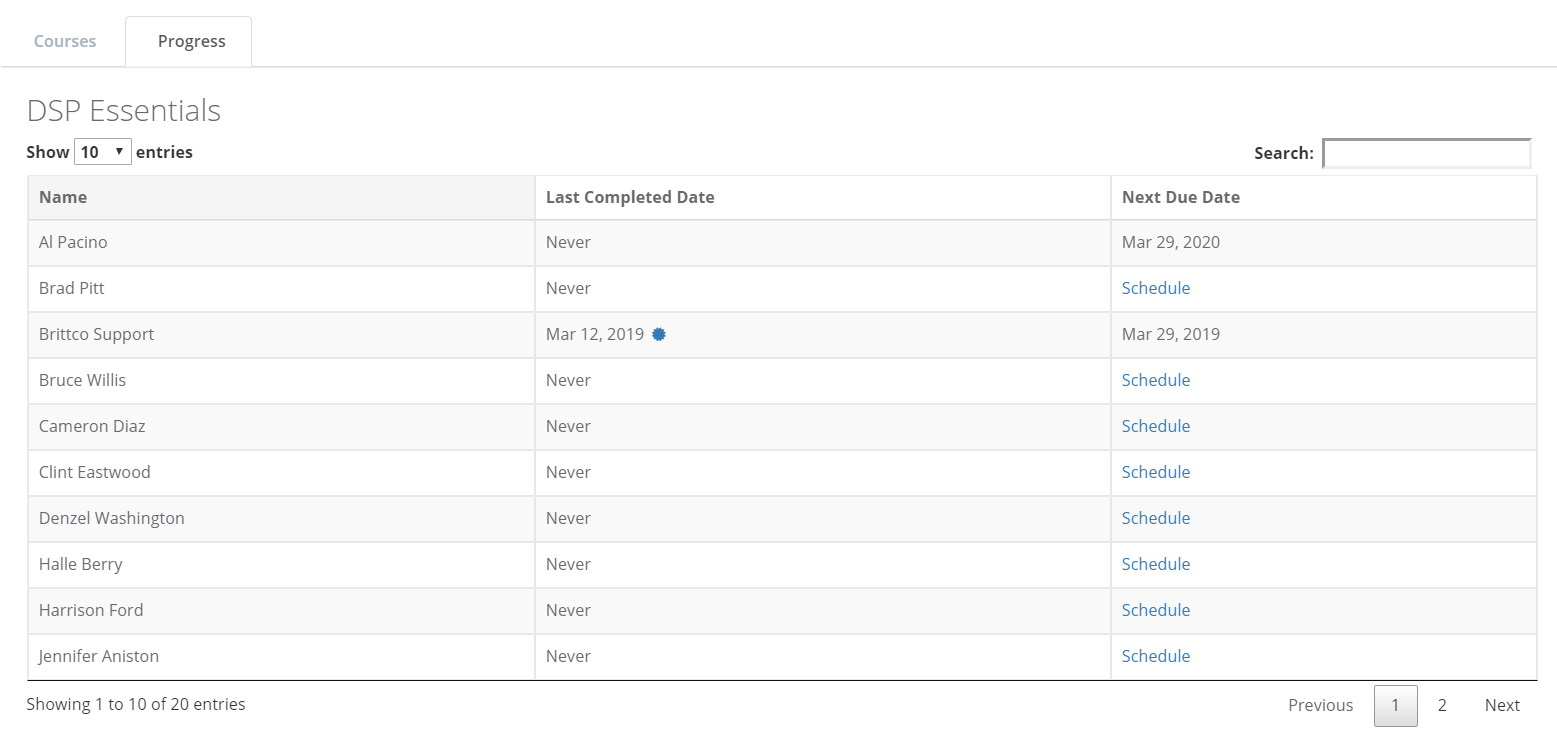Open Schedule link for Bruce Willis
The image size is (1557, 738).
[1155, 380]
